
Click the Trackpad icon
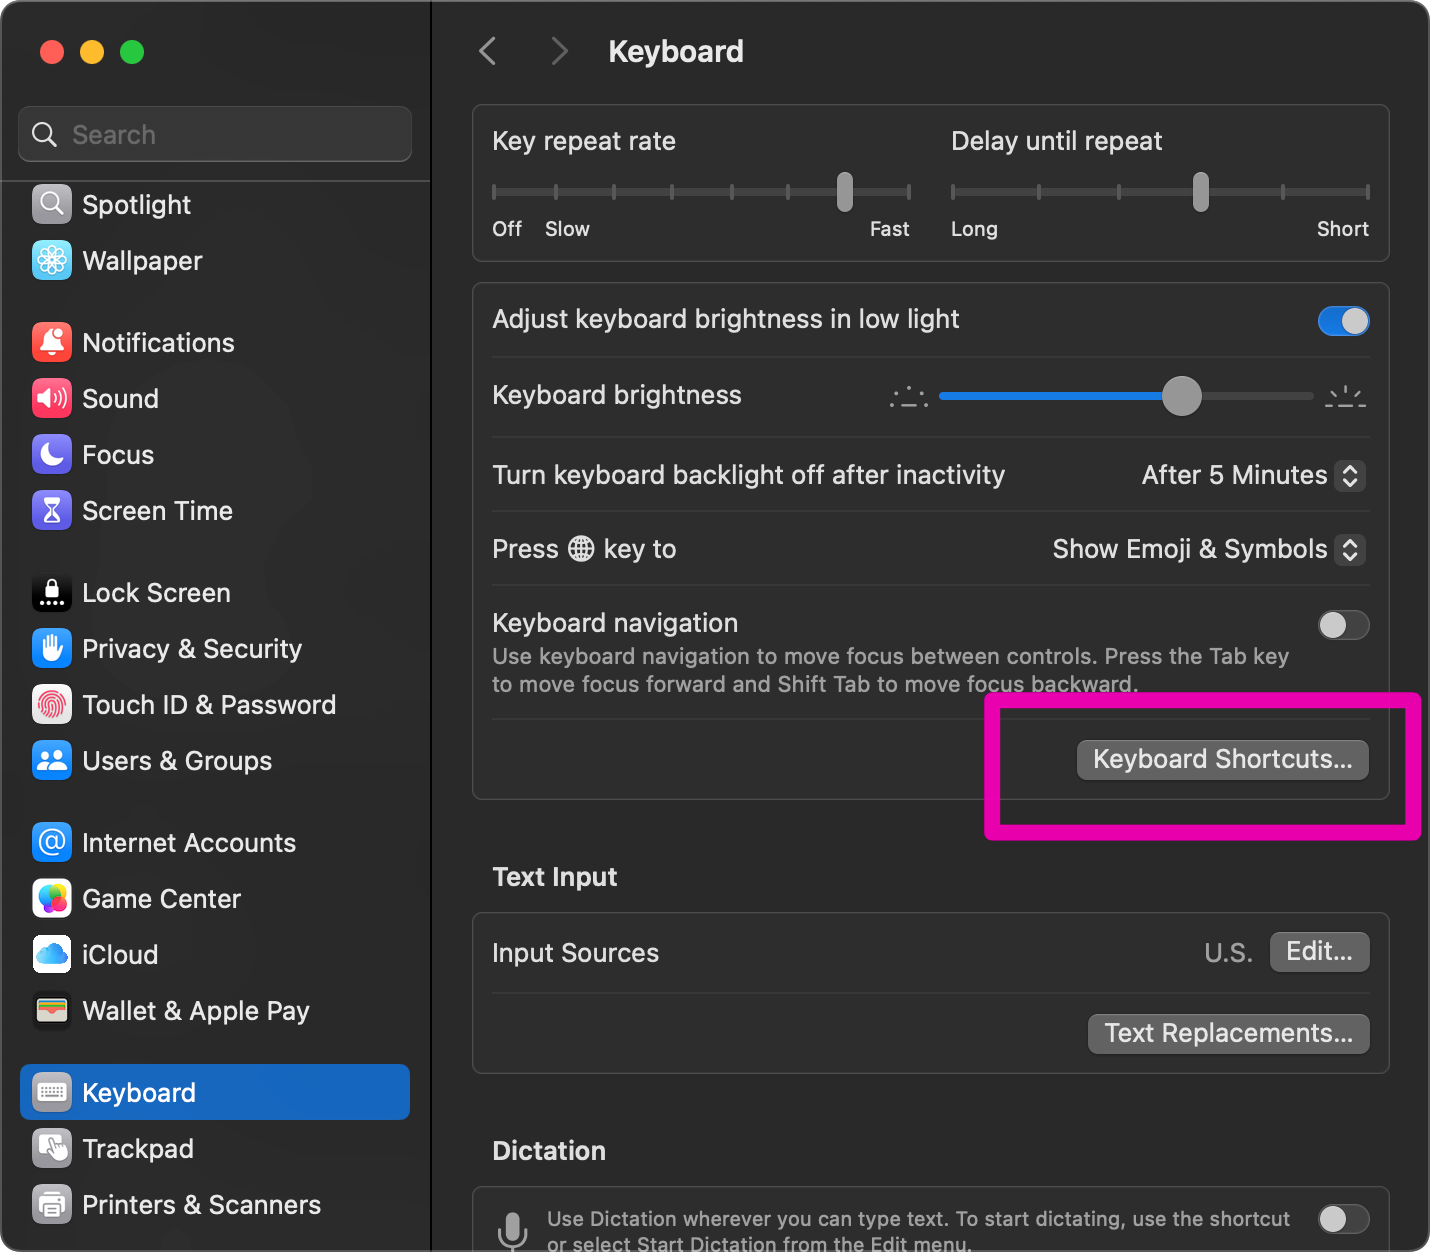pos(52,1148)
